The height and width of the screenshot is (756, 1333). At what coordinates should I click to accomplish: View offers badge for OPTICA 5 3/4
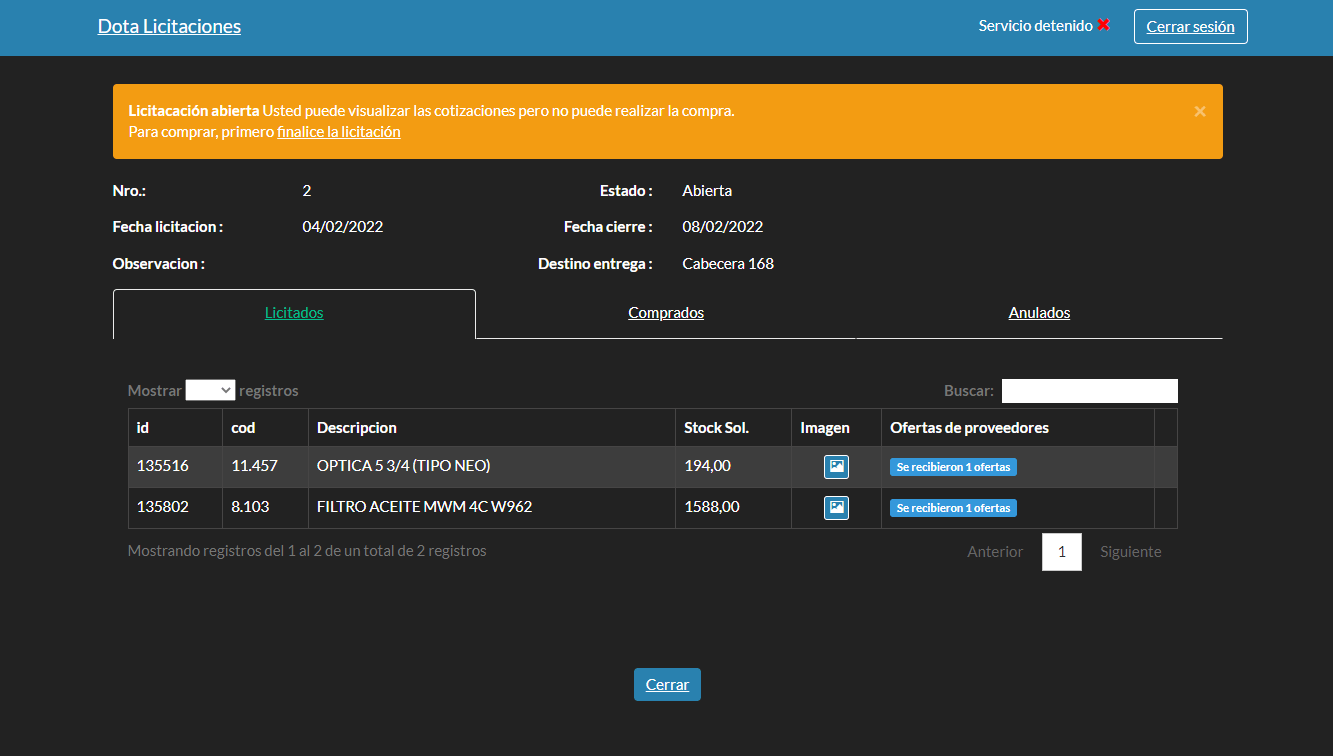click(953, 467)
